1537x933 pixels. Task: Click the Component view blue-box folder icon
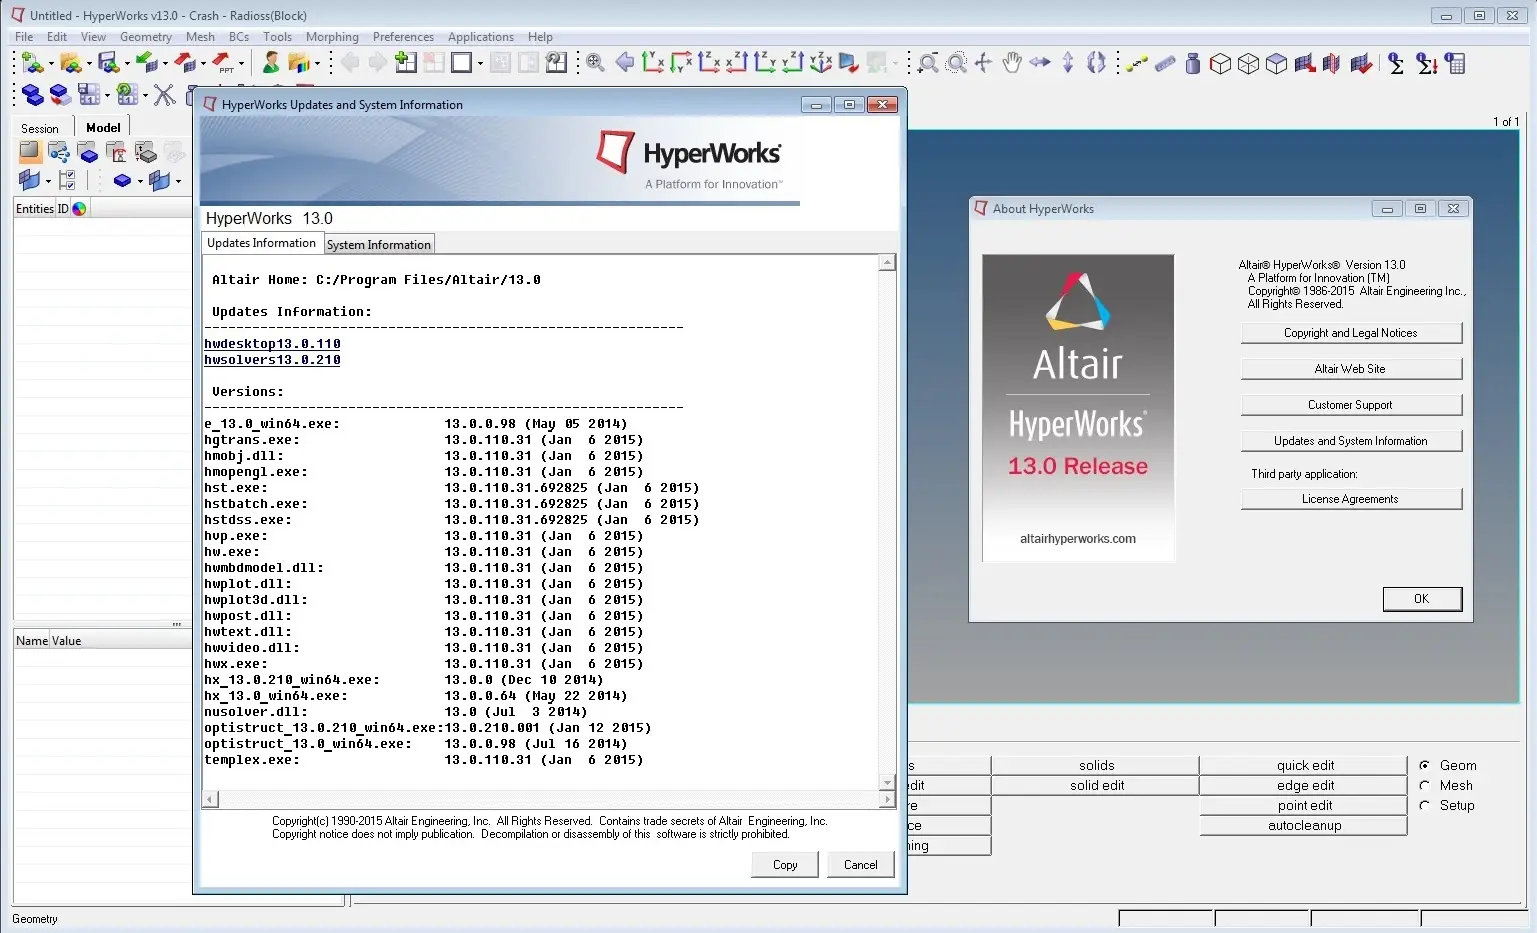tap(87, 152)
